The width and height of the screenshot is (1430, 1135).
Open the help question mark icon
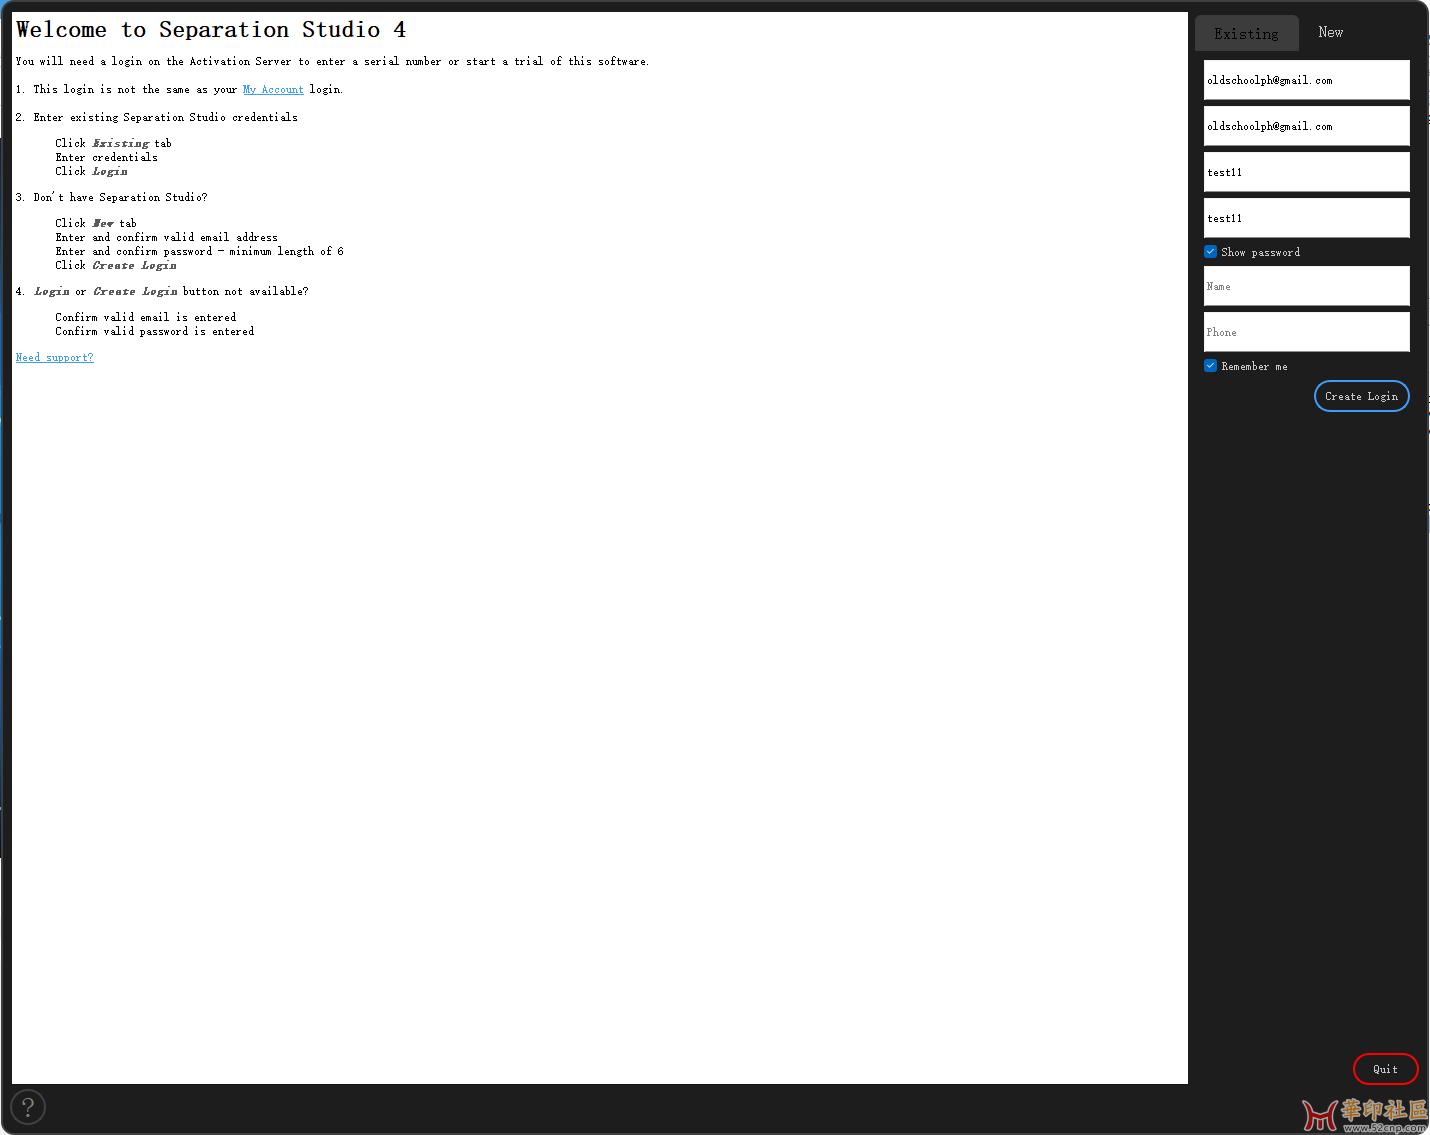click(x=28, y=1107)
